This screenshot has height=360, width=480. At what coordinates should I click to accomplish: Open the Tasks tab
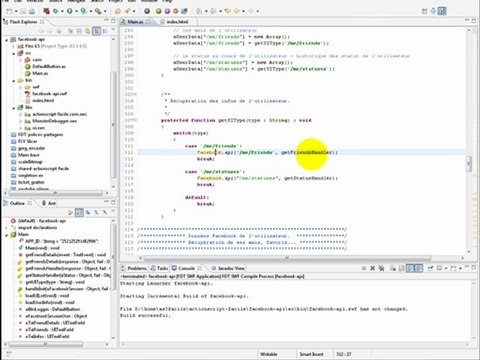coord(159,268)
